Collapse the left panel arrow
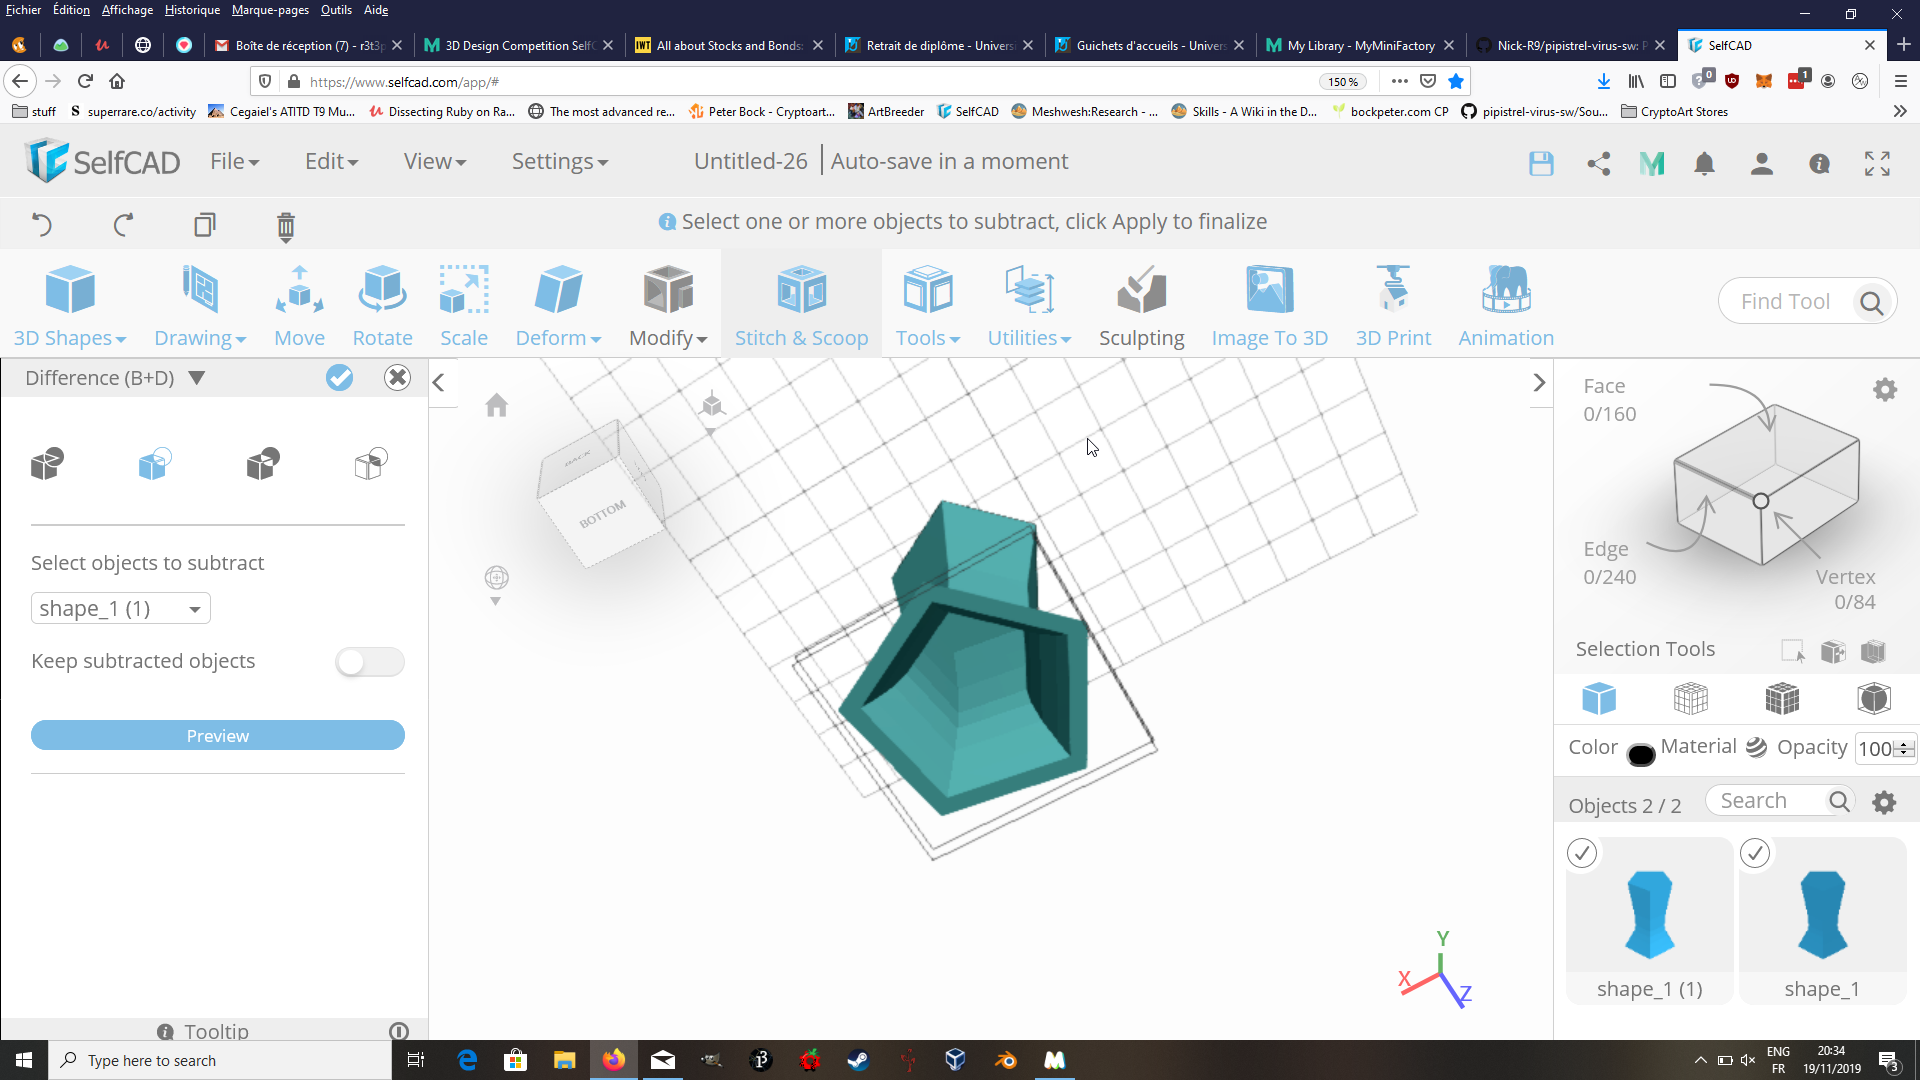This screenshot has width=1920, height=1080. pos(438,382)
